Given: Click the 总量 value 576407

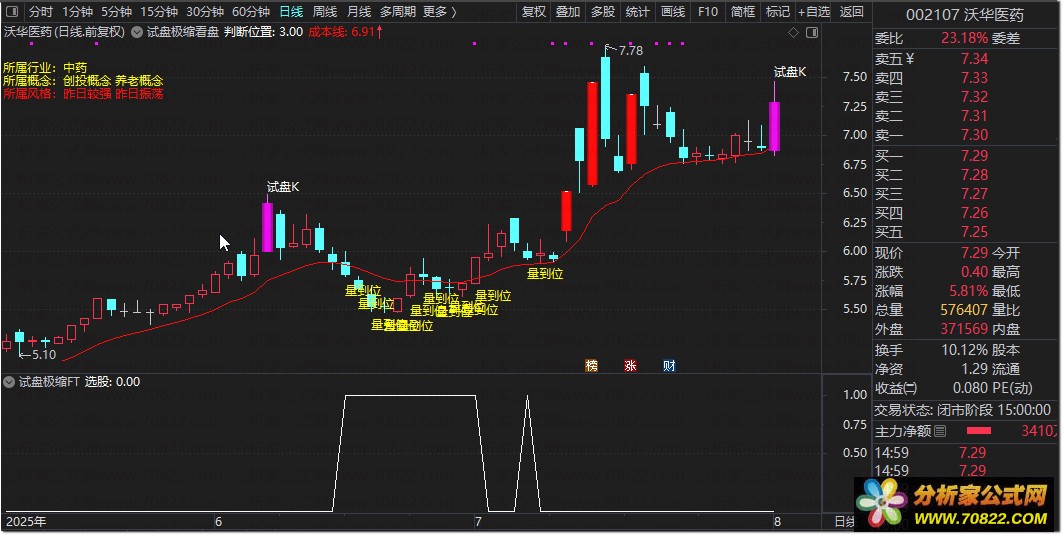Looking at the screenshot, I should (964, 310).
